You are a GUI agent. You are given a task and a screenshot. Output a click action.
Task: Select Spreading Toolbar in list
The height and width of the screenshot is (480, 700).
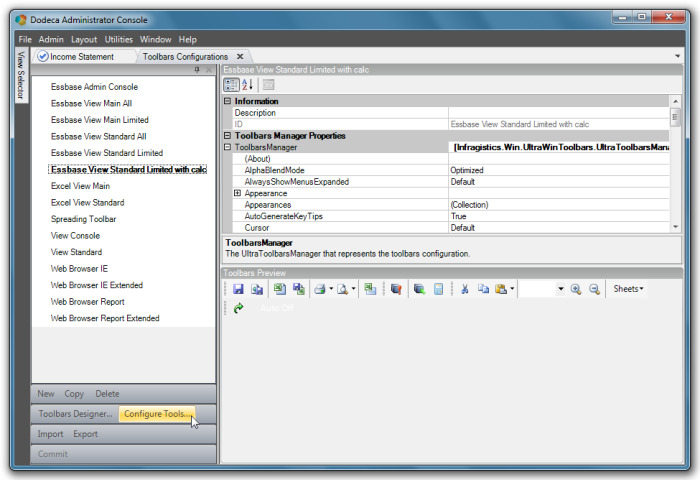(x=83, y=219)
